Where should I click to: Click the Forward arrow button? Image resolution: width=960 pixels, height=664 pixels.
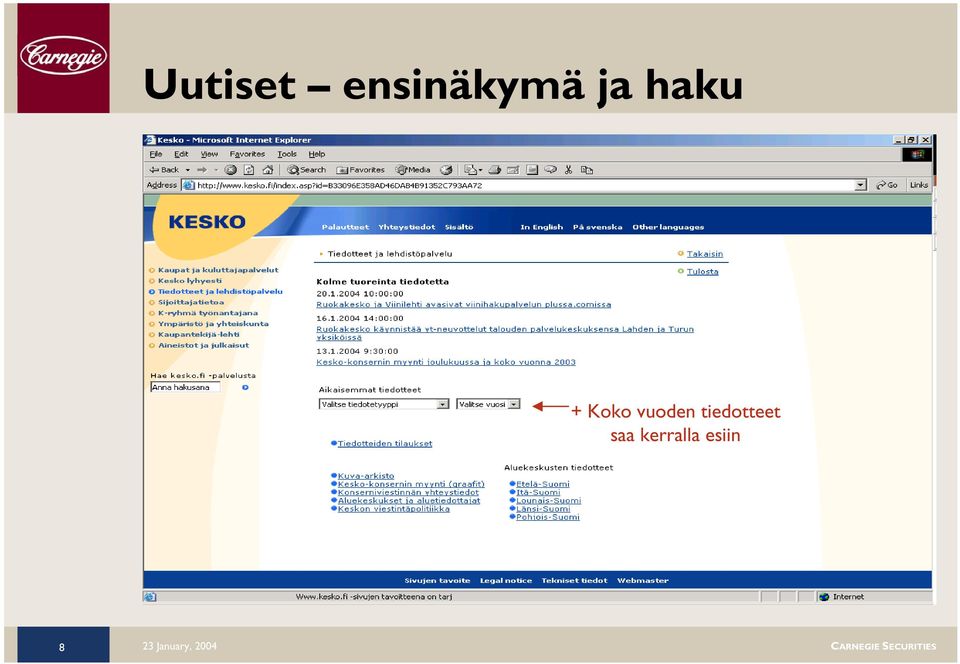coord(201,170)
